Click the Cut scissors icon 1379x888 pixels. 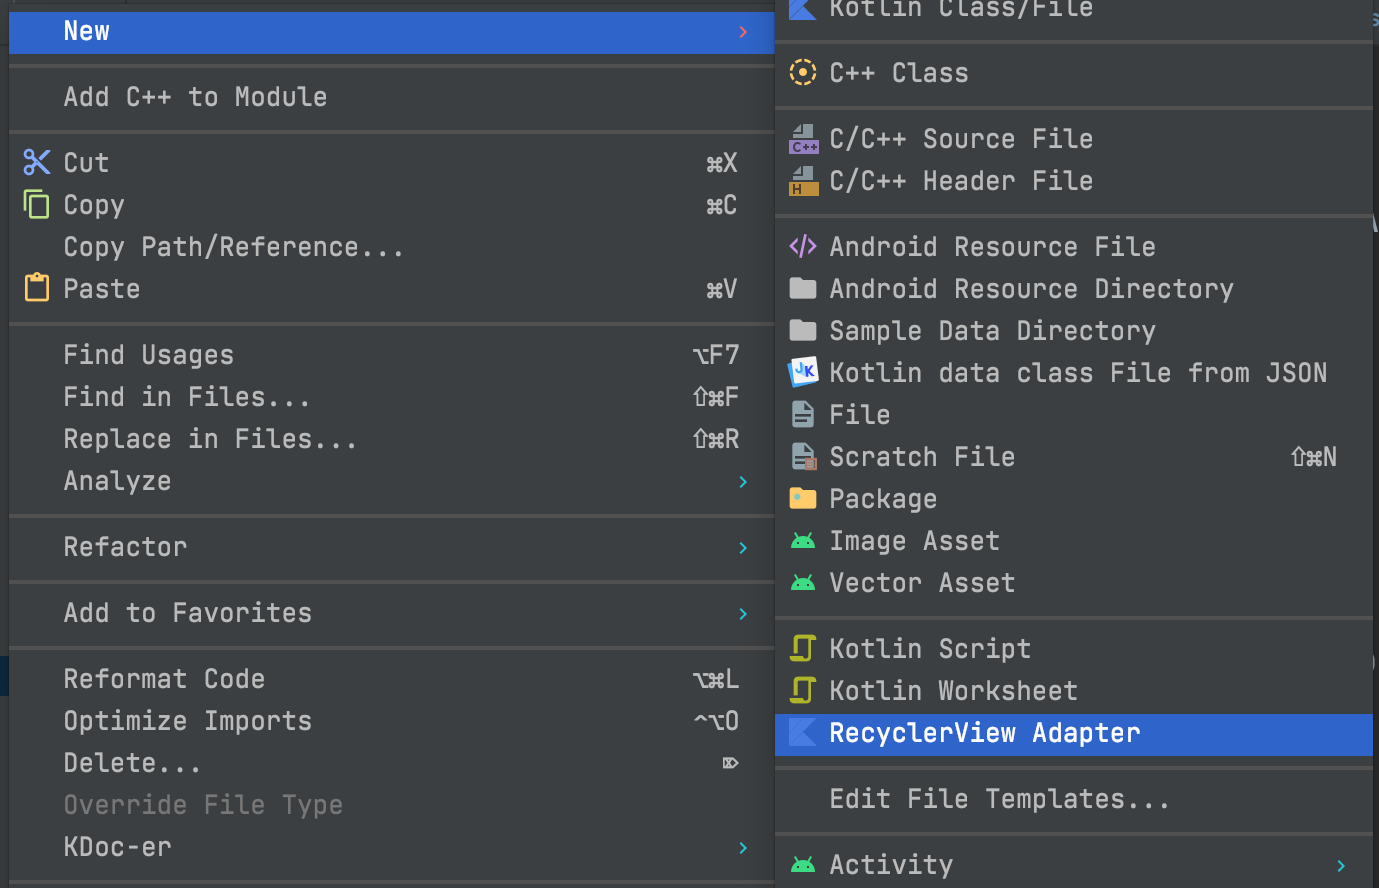tap(37, 162)
